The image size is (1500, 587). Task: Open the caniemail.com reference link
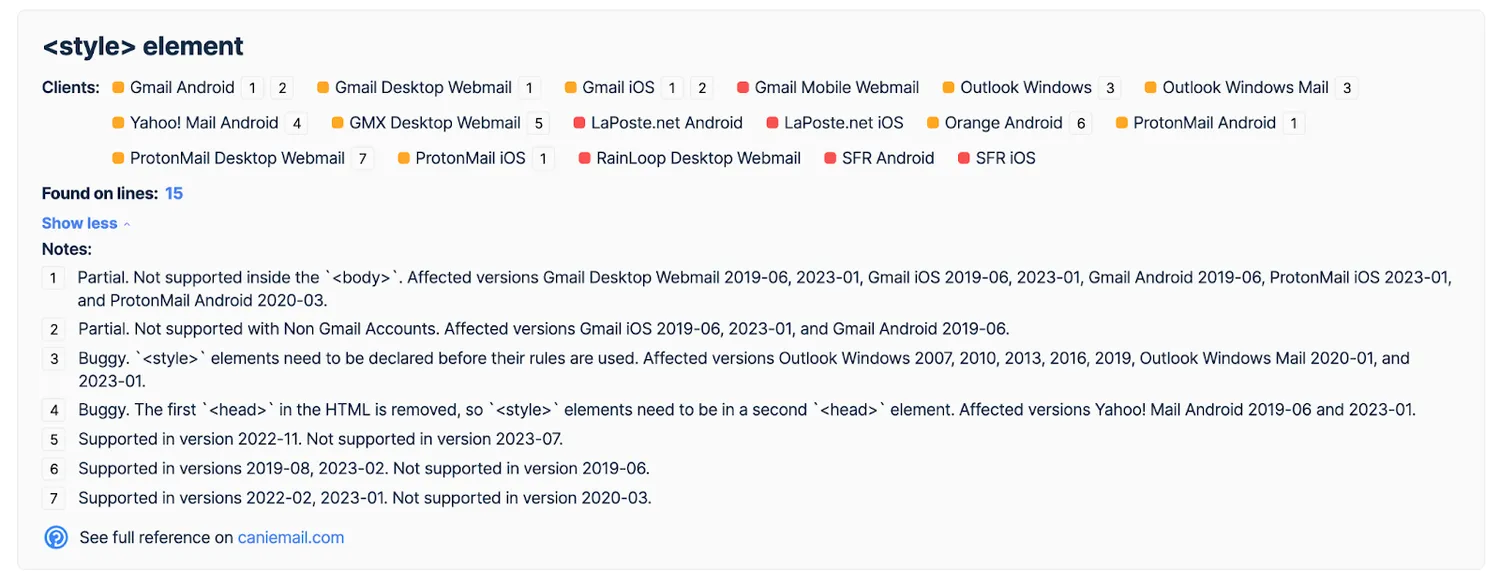[x=291, y=537]
